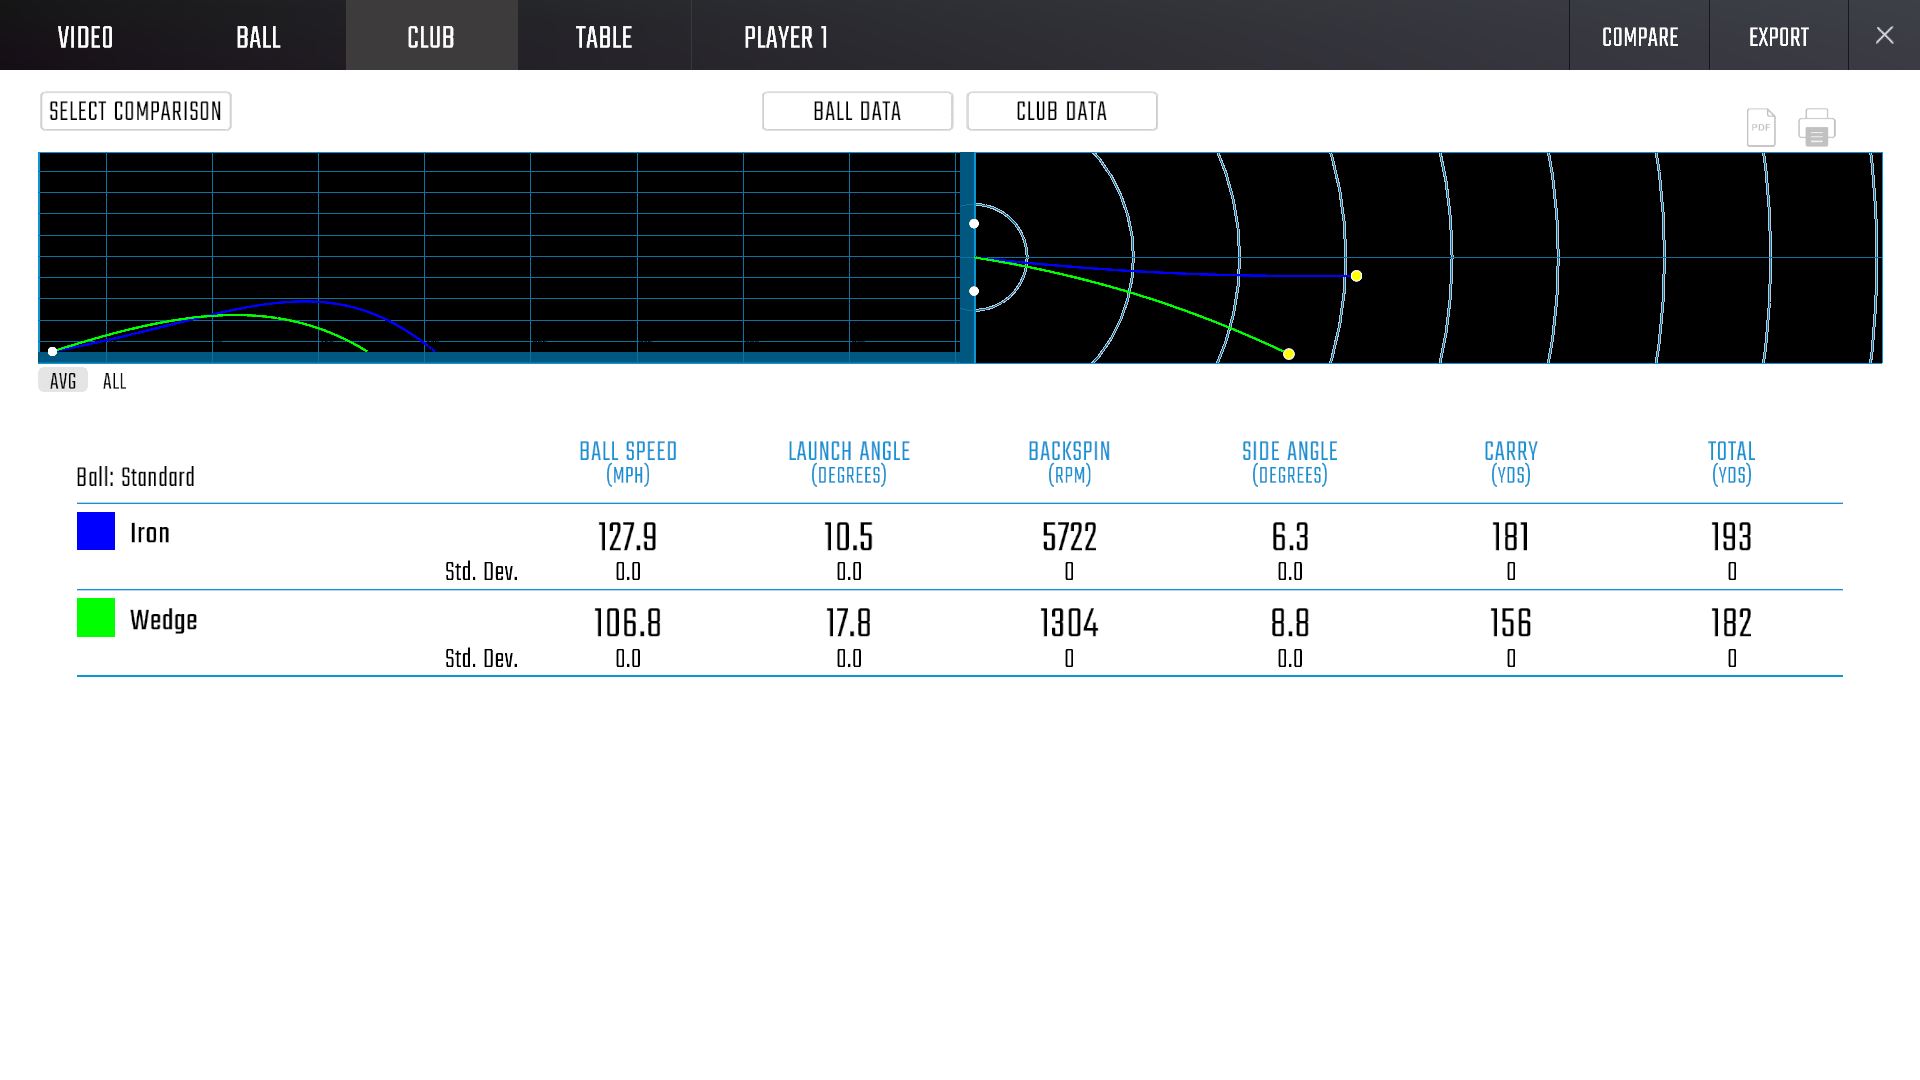
Task: Click the BALL SPEED column header
Action: tap(628, 463)
